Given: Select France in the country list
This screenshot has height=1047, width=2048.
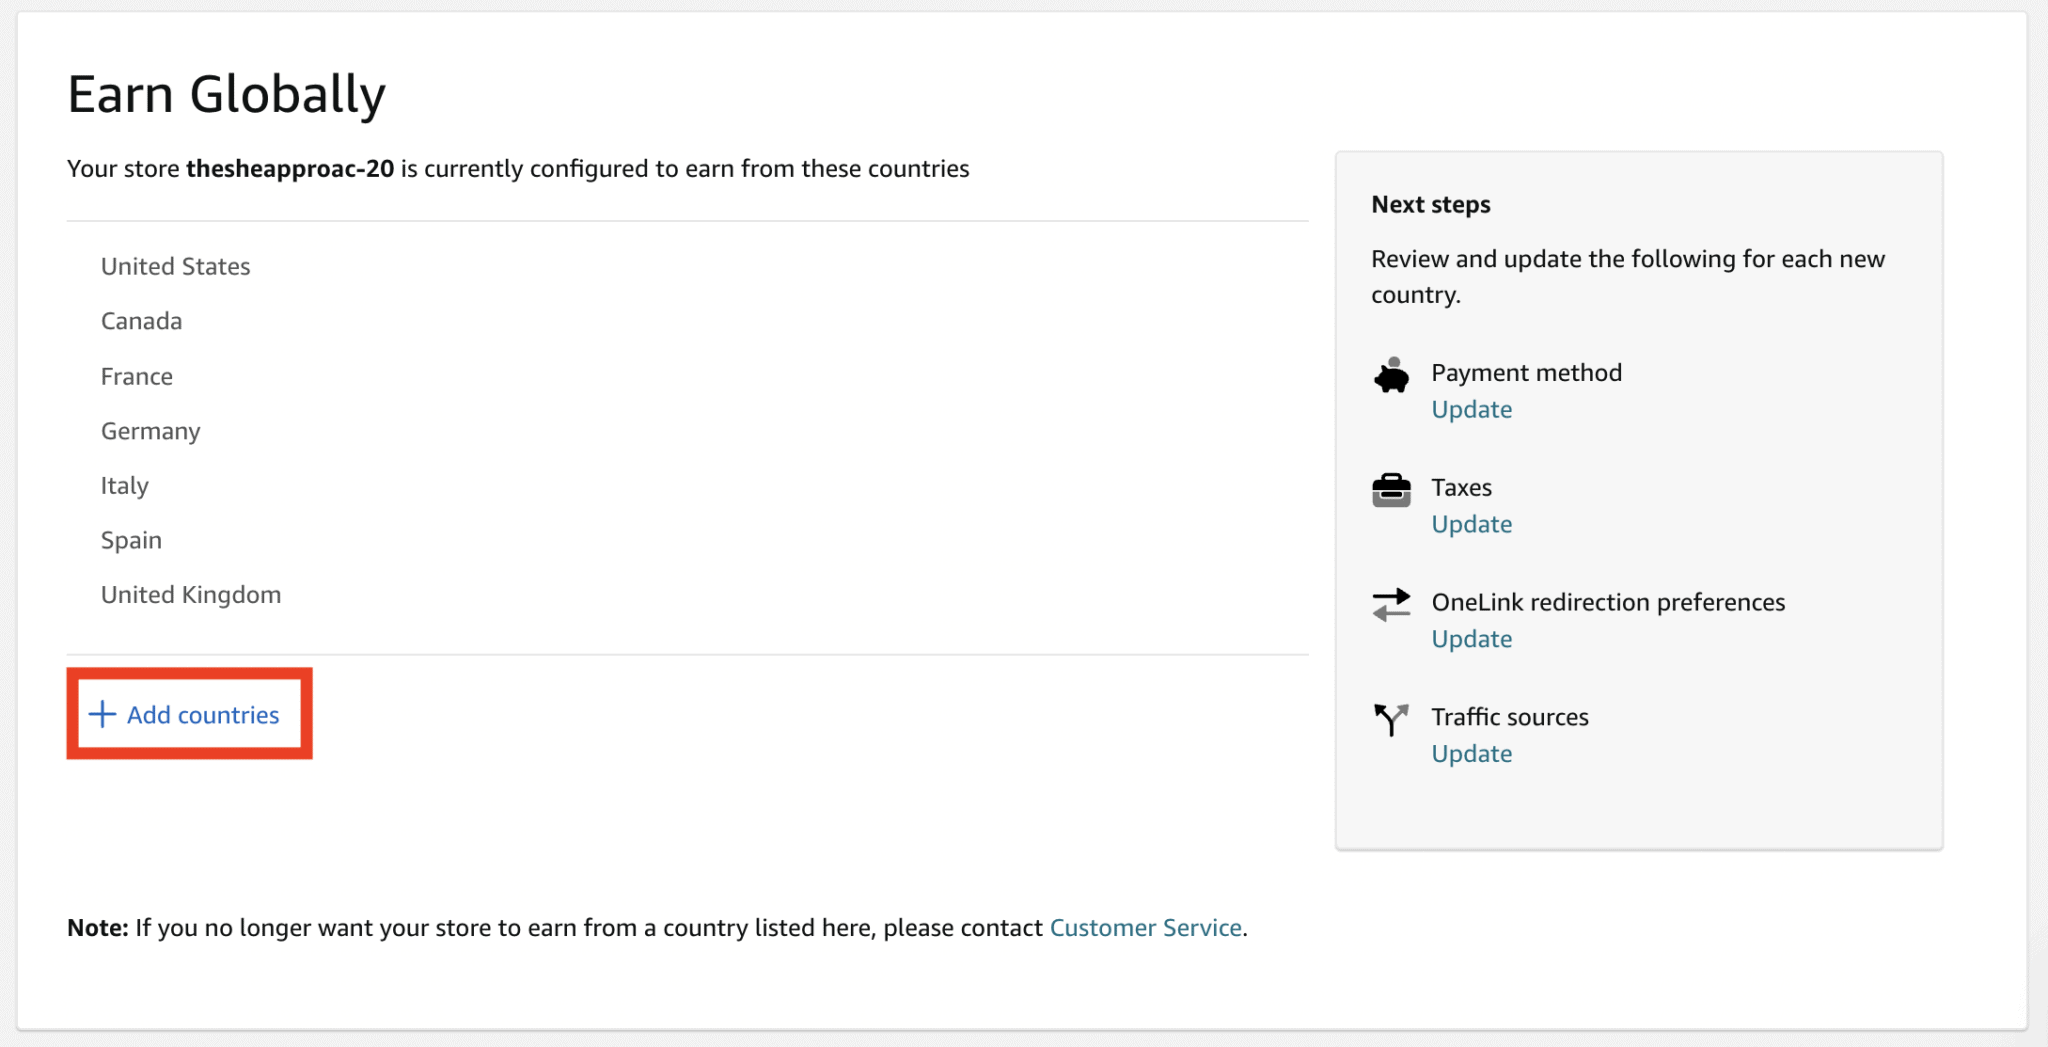Looking at the screenshot, I should click(x=137, y=376).
